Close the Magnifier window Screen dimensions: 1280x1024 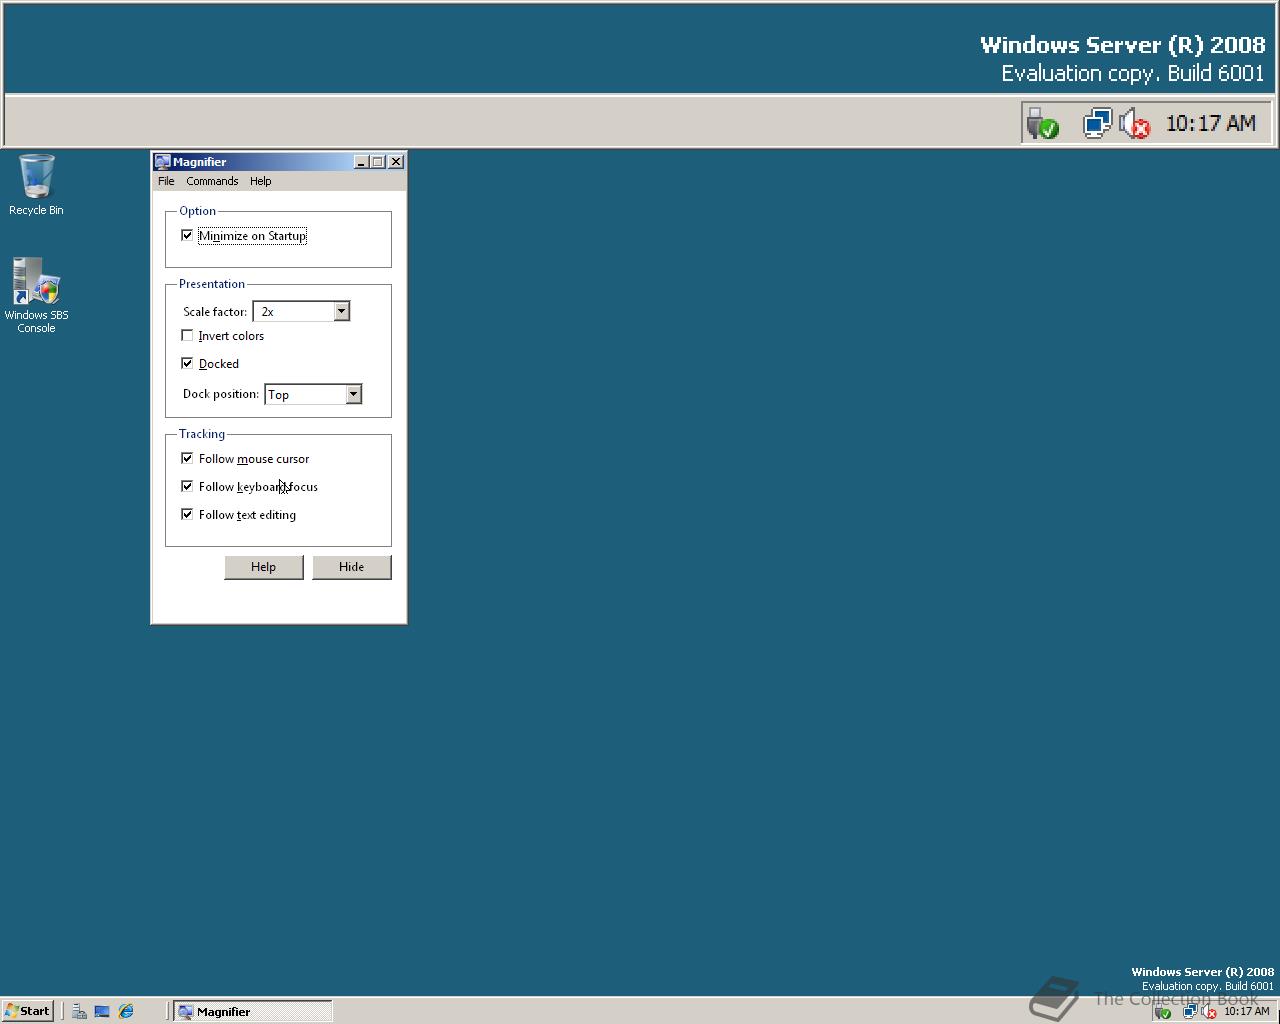(x=396, y=161)
